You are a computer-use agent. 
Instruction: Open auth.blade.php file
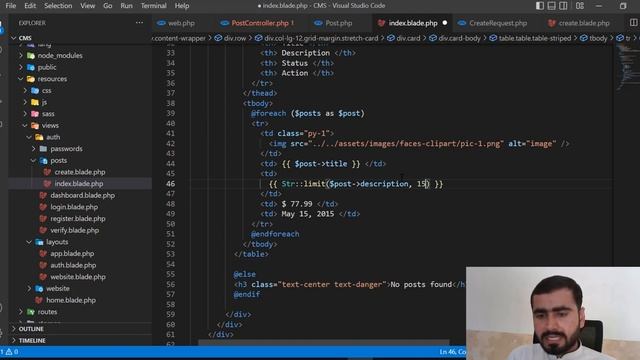click(x=73, y=265)
